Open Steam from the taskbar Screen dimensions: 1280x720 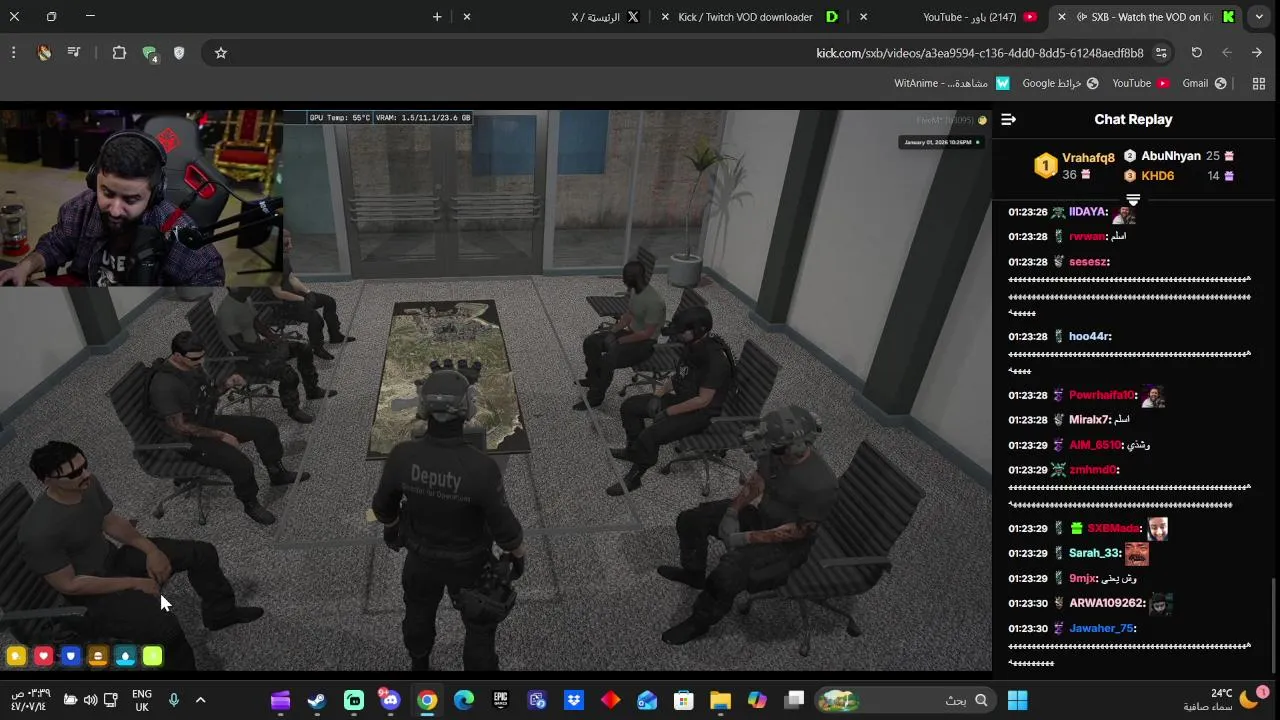tap(317, 700)
